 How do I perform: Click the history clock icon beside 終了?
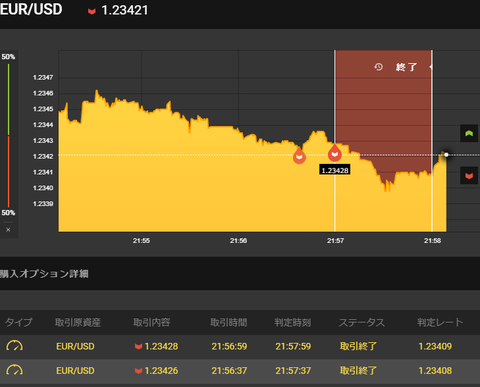(x=378, y=67)
